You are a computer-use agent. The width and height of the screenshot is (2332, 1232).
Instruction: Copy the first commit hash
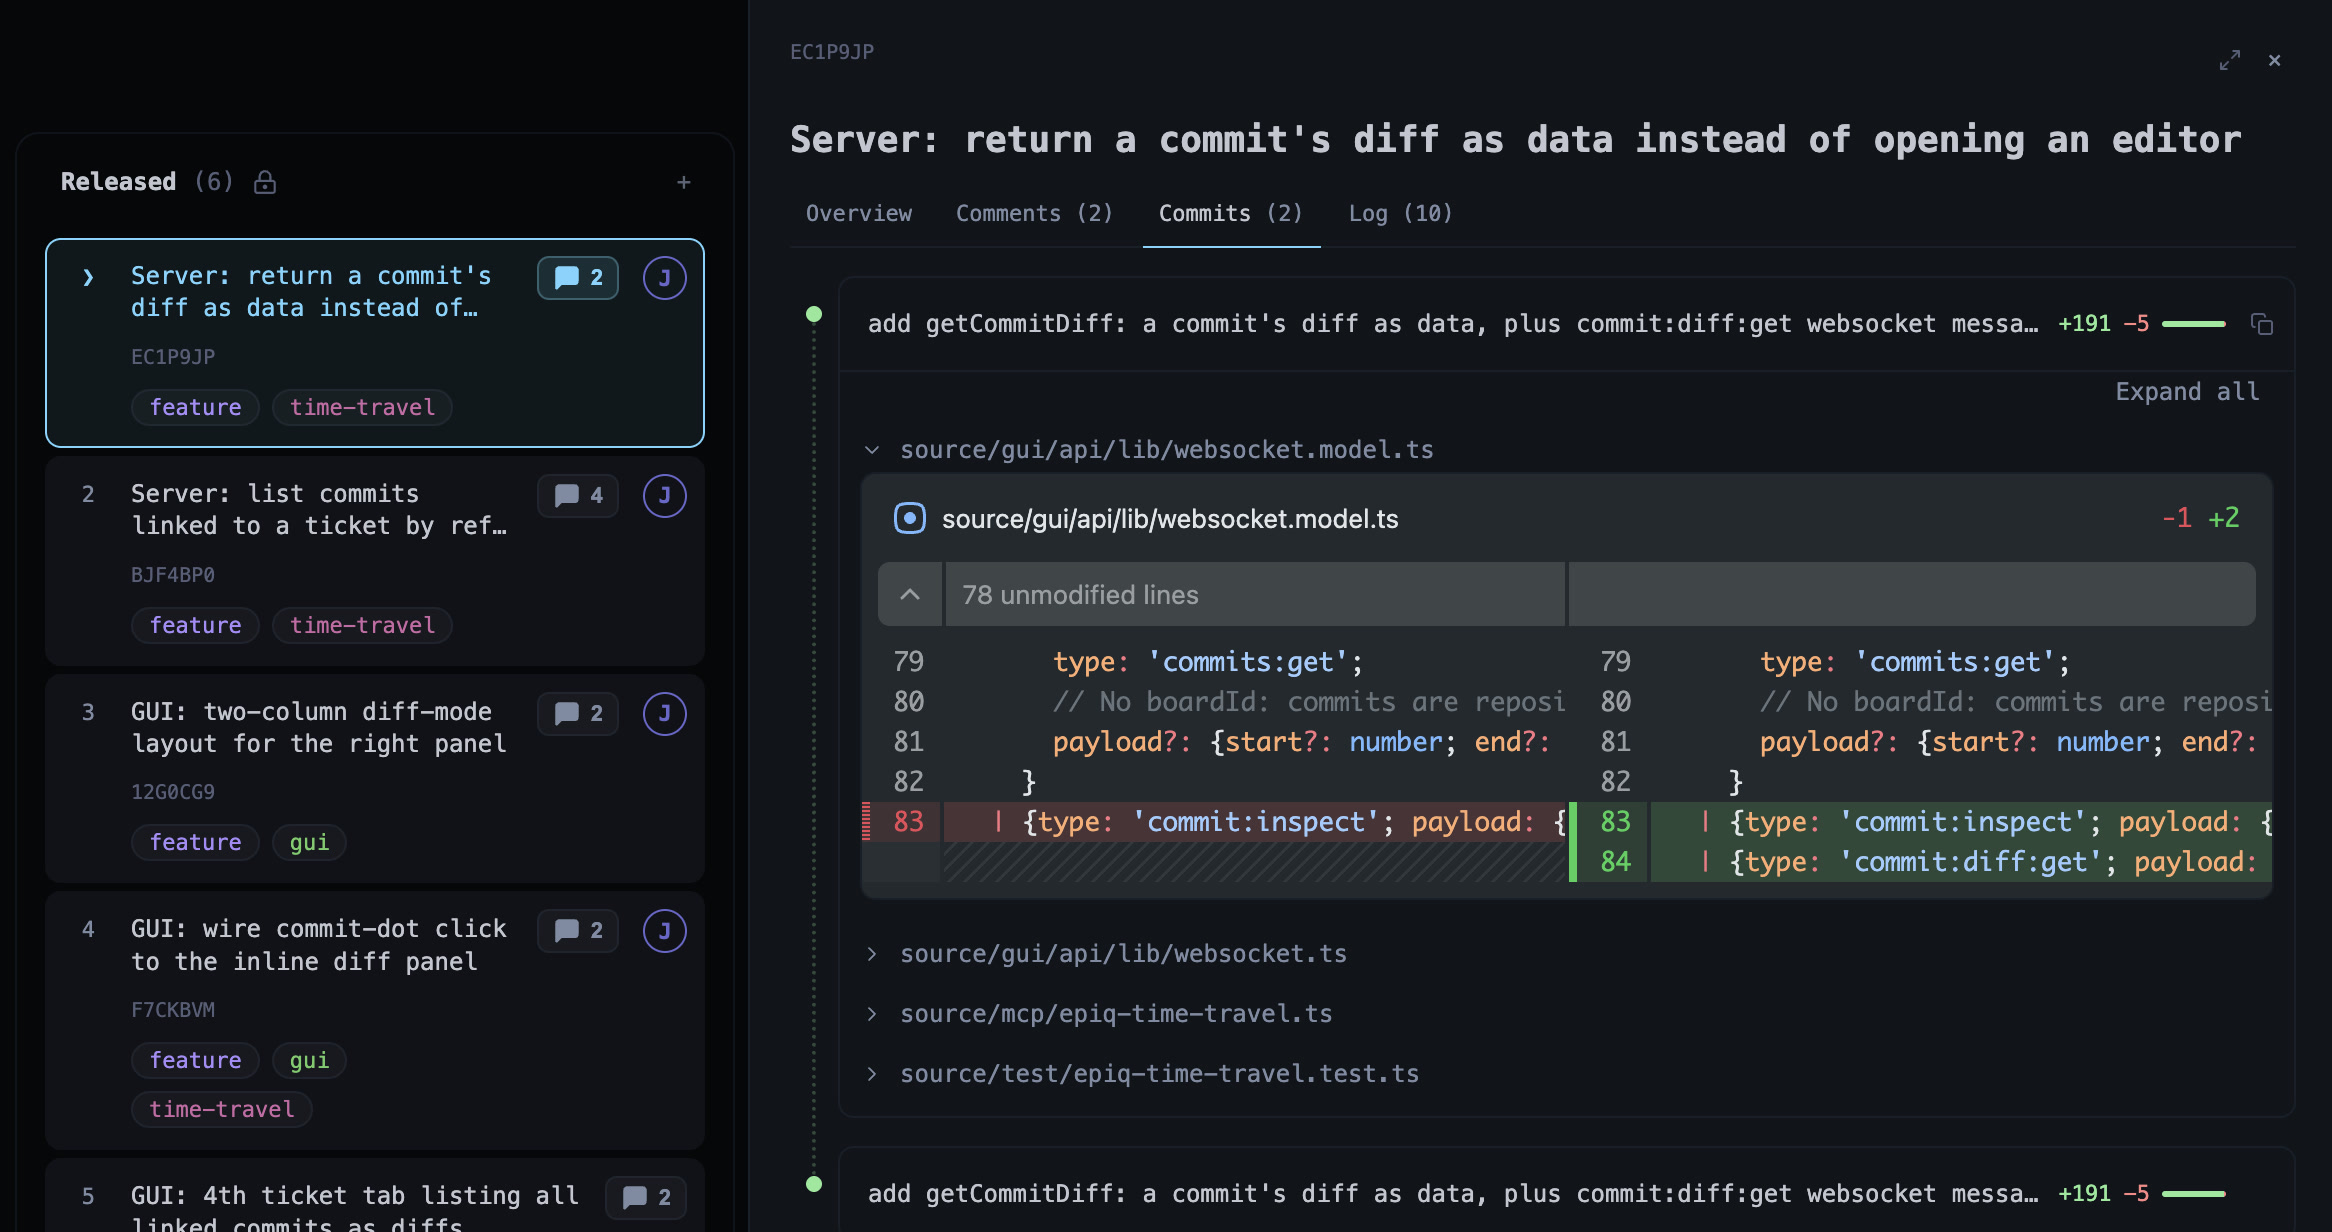coord(2262,324)
